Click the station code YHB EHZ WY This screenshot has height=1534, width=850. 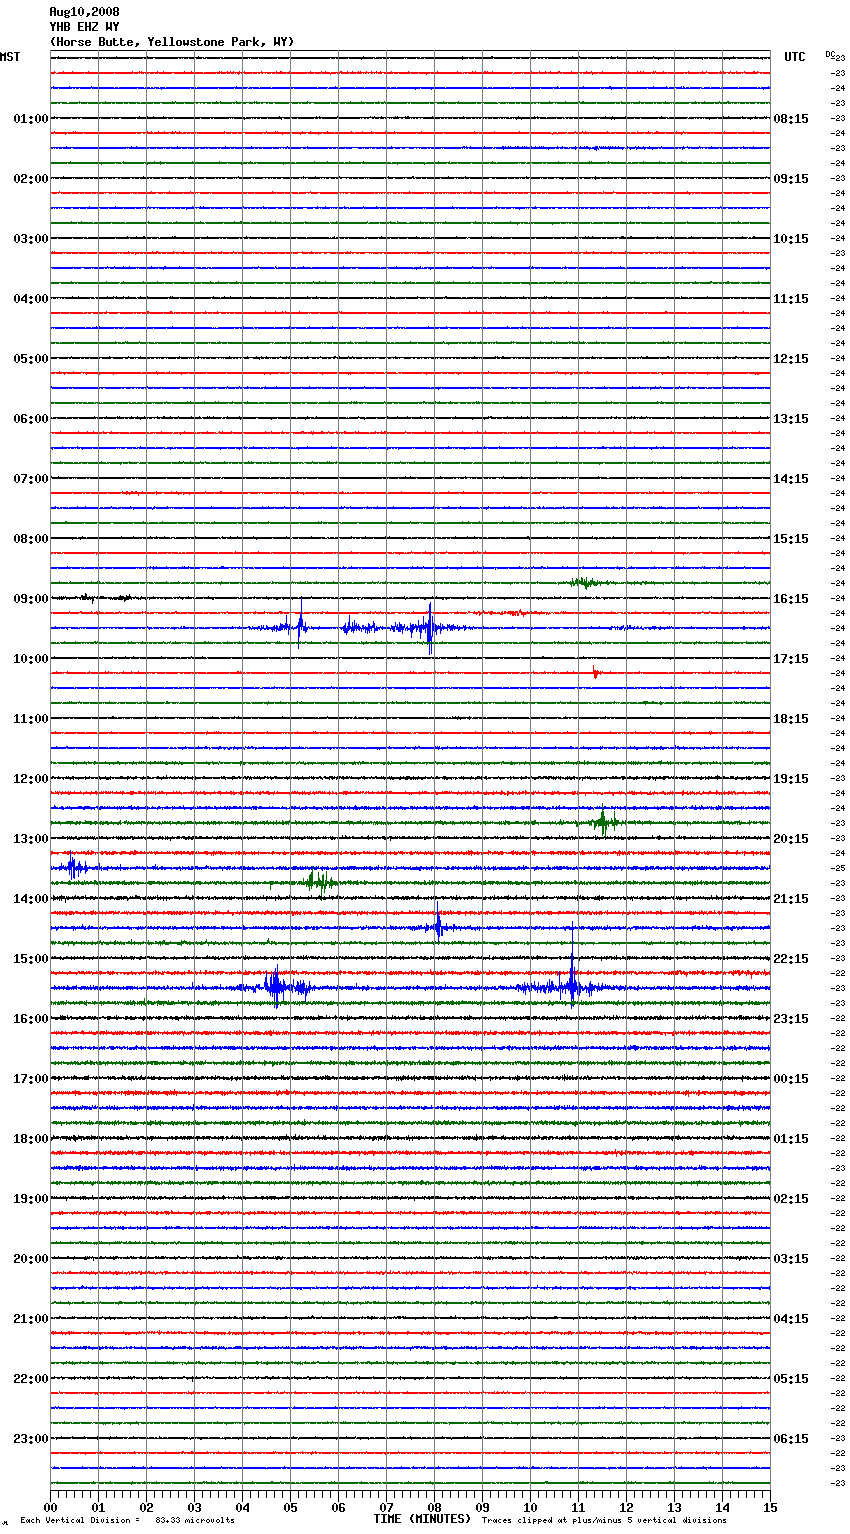point(84,27)
